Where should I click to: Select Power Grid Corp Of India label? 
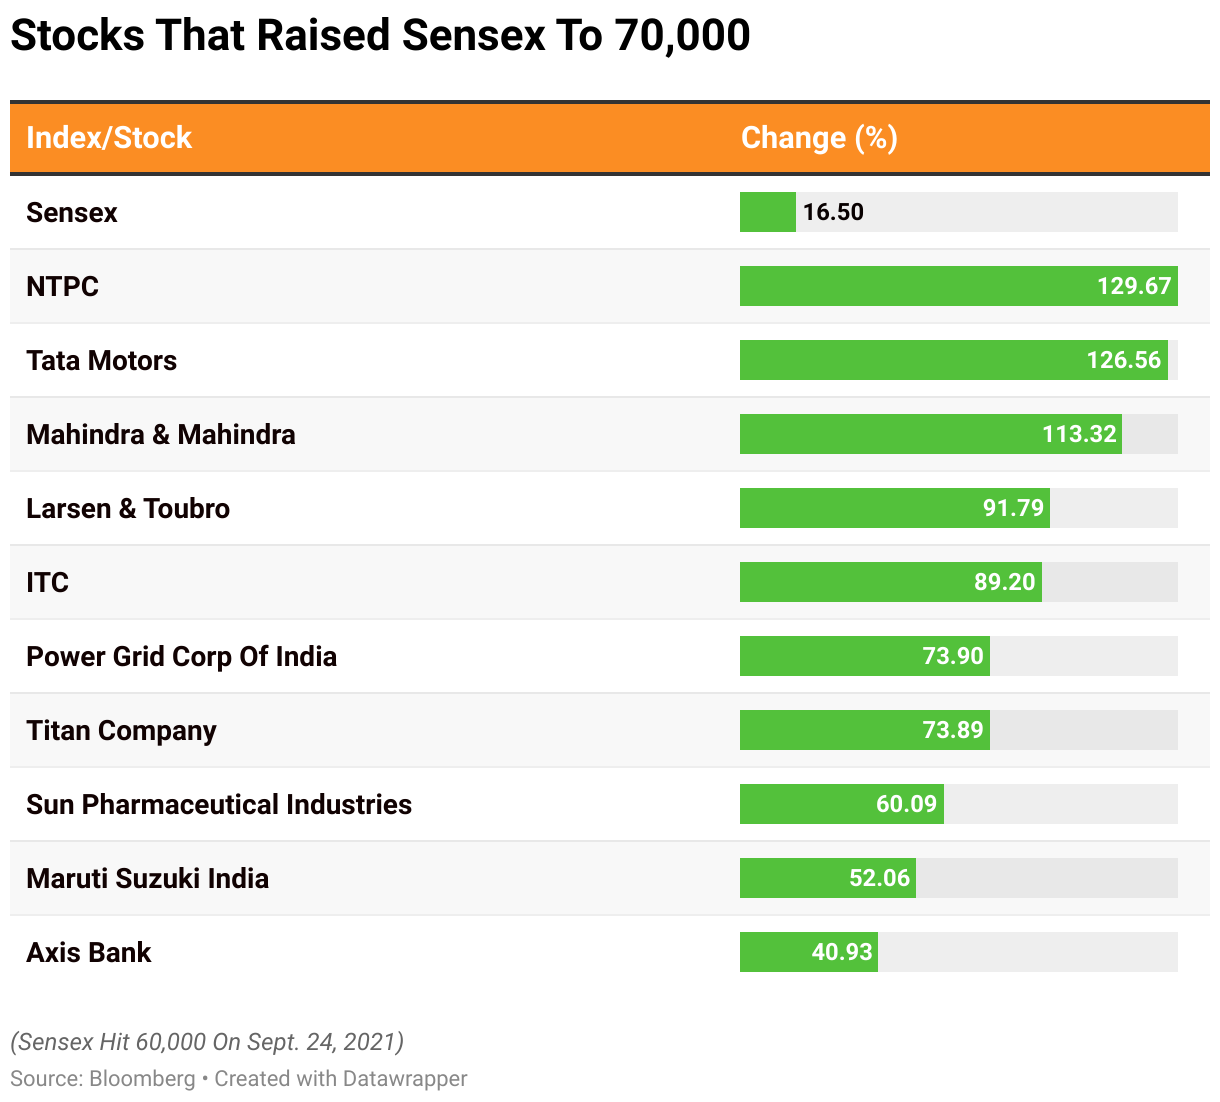coord(181,657)
